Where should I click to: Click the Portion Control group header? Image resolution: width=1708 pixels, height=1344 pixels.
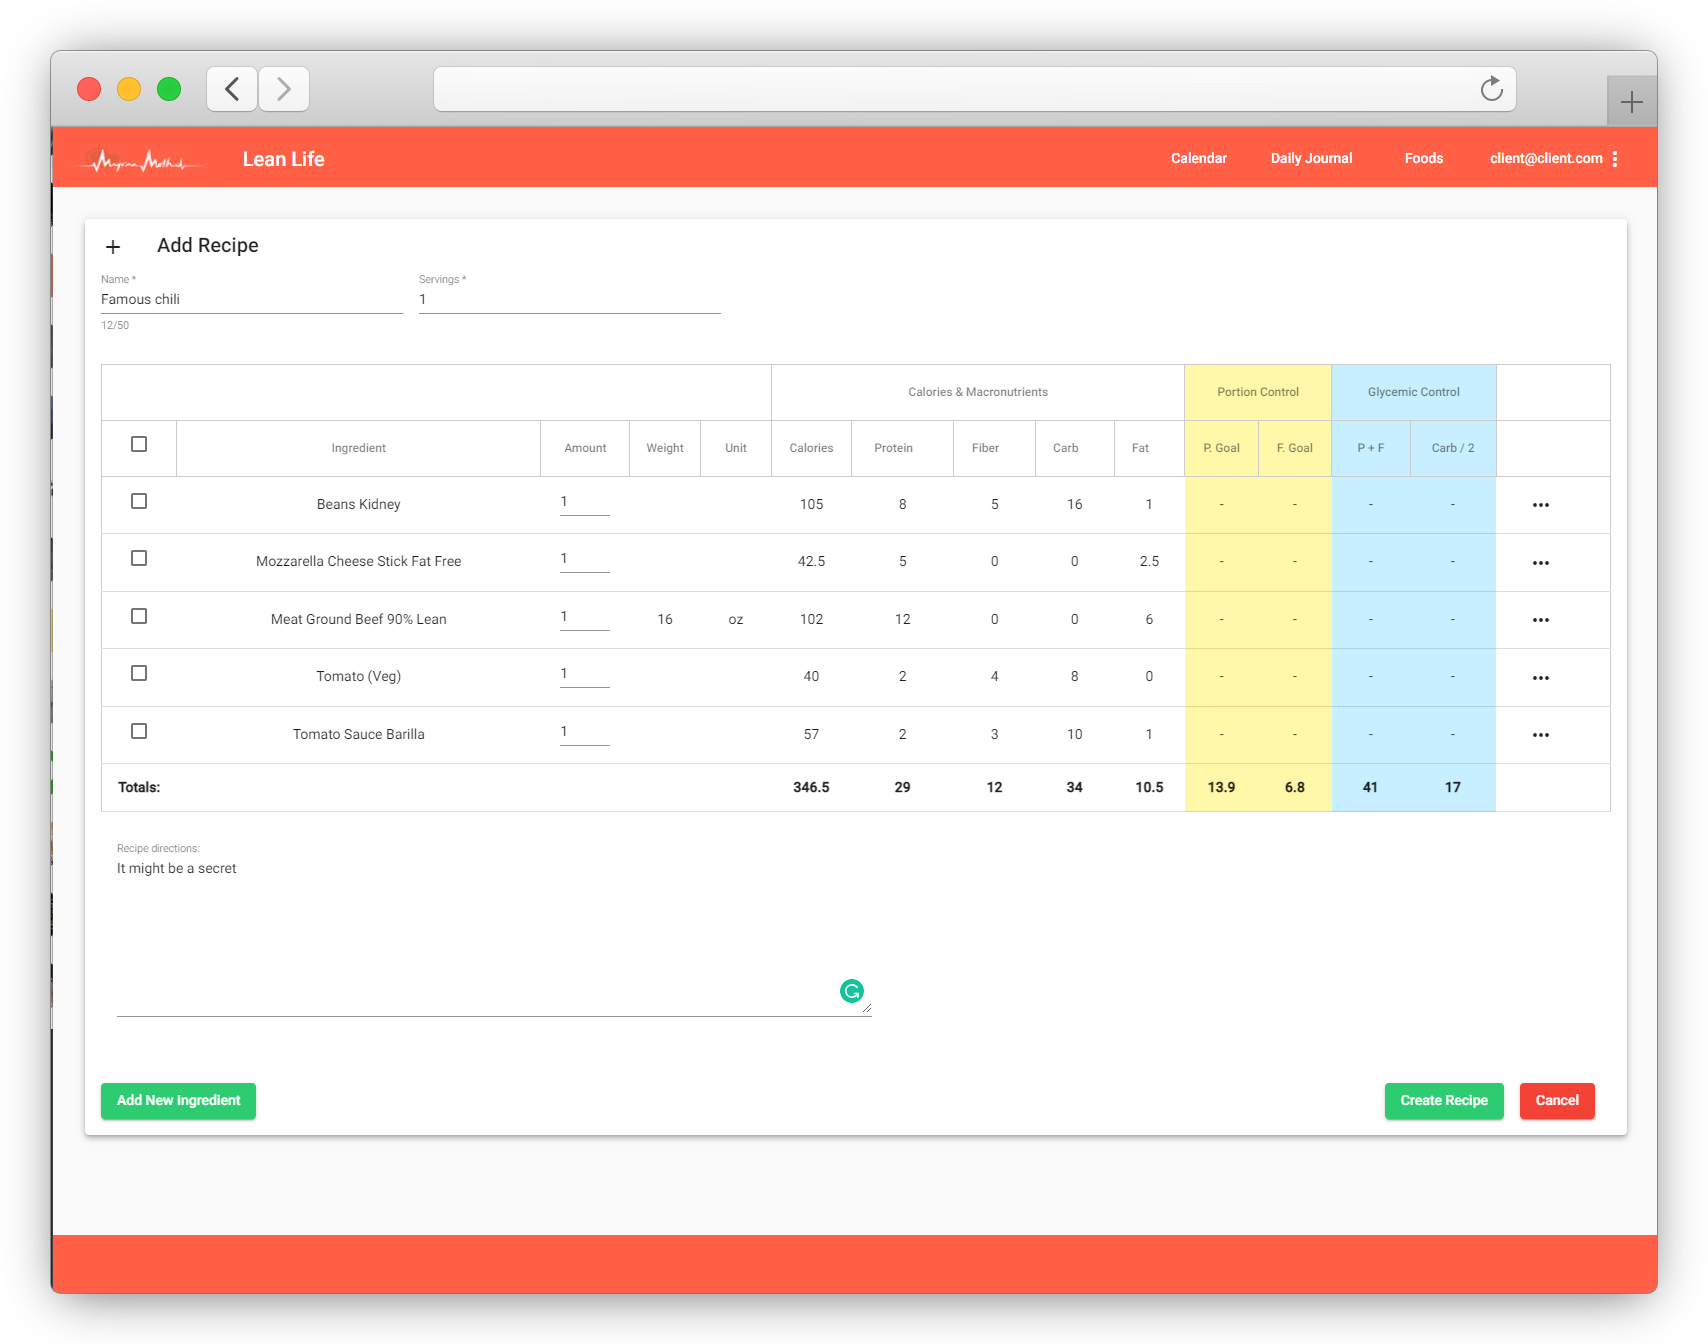1257,392
